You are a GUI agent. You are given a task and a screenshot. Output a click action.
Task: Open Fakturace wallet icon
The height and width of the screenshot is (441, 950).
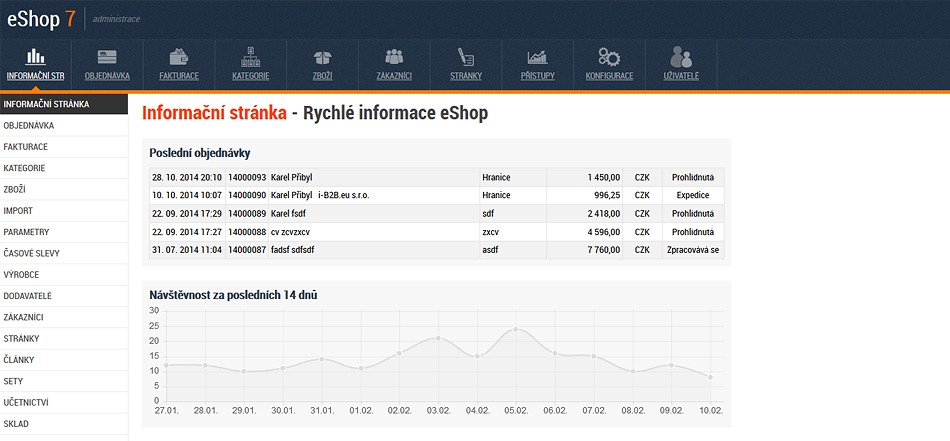pos(179,57)
